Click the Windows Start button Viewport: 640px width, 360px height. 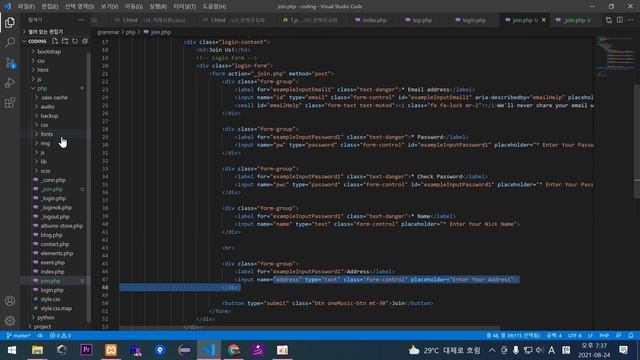coord(12,350)
